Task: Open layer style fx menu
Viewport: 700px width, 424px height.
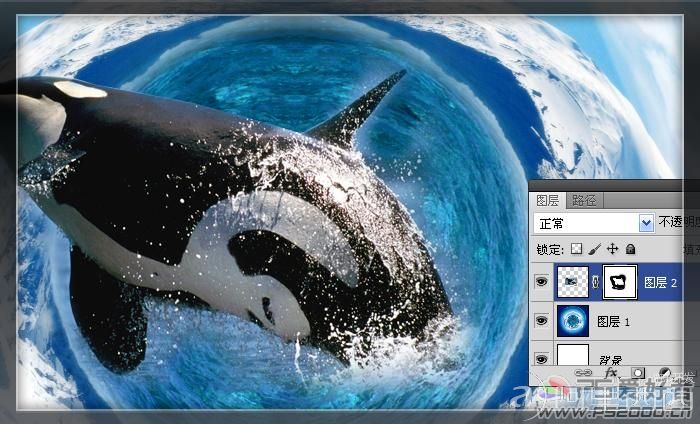Action: click(611, 373)
